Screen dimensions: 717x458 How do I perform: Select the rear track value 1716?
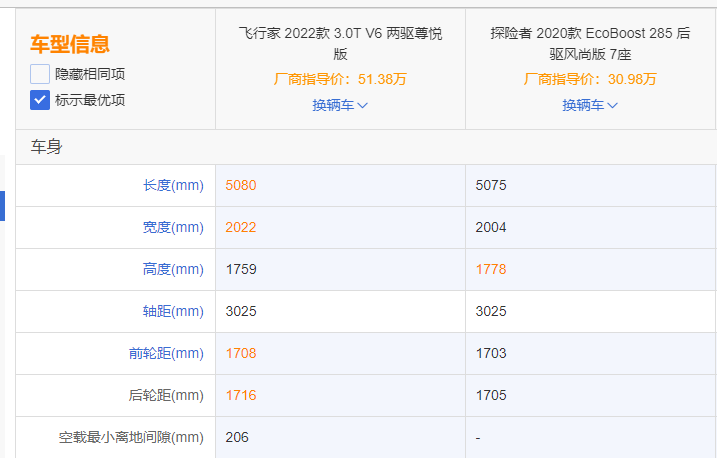tap(241, 395)
